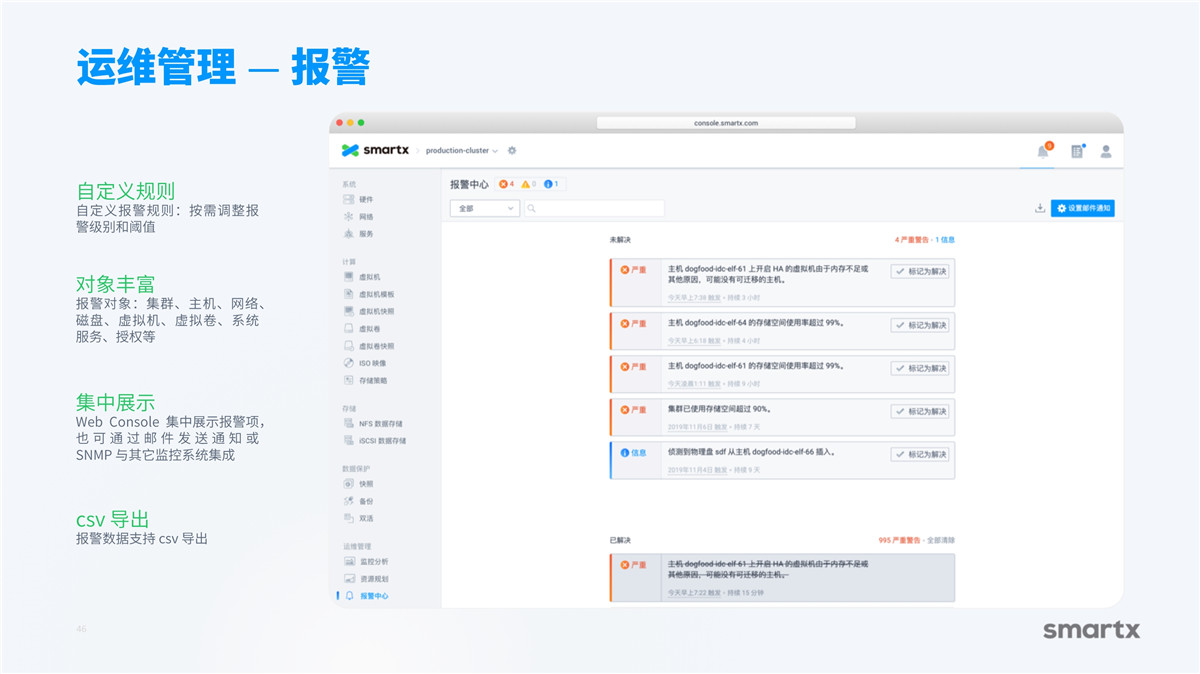Filter by warning alerts badge showing 0
The image size is (1200, 674).
(529, 184)
